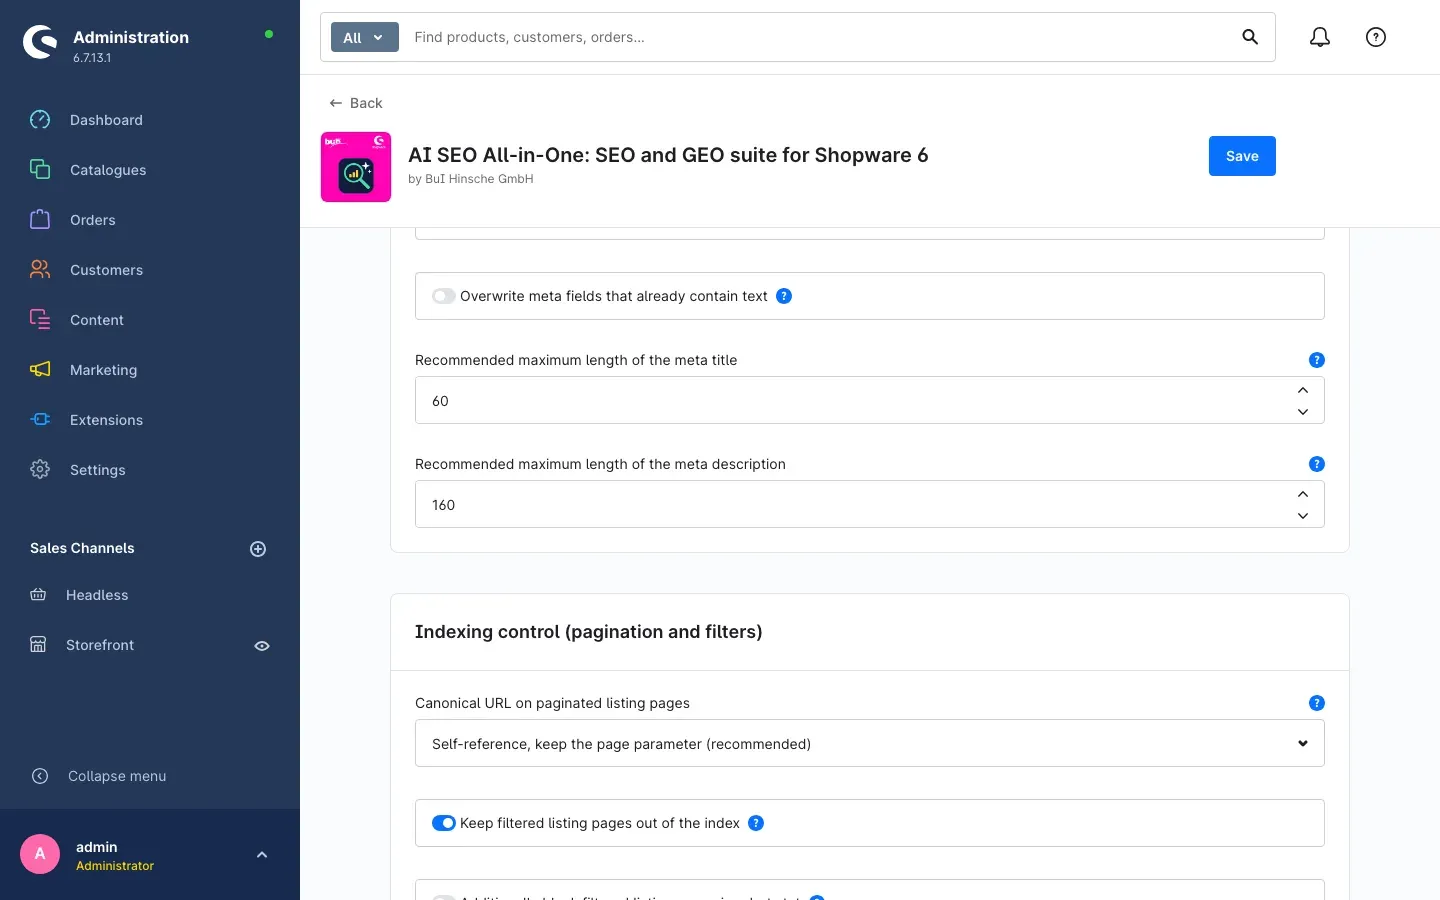Screen dimensions: 1440x900
Task: Open the Storefront sales channel
Action: click(x=100, y=645)
